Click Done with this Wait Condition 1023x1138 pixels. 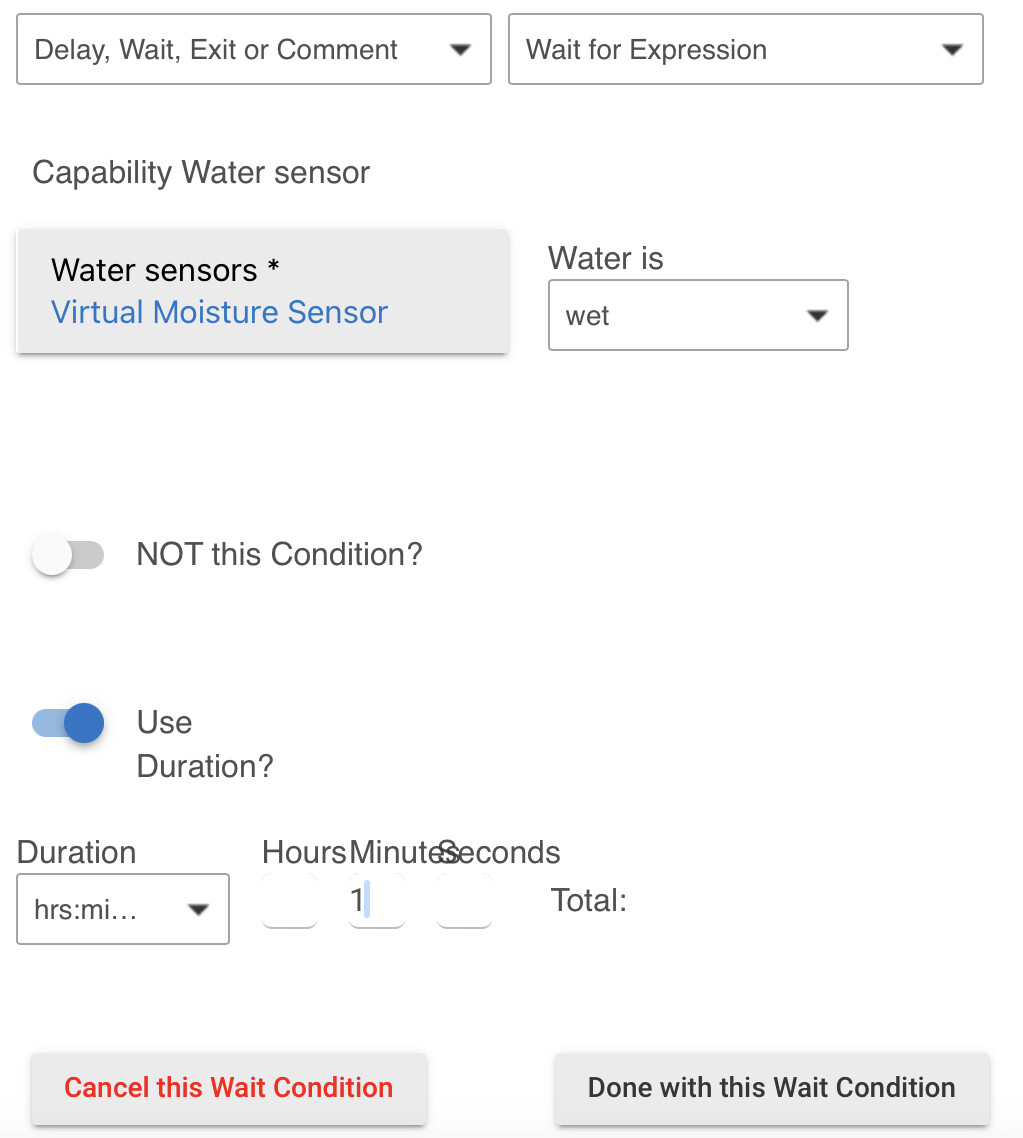pos(772,1088)
